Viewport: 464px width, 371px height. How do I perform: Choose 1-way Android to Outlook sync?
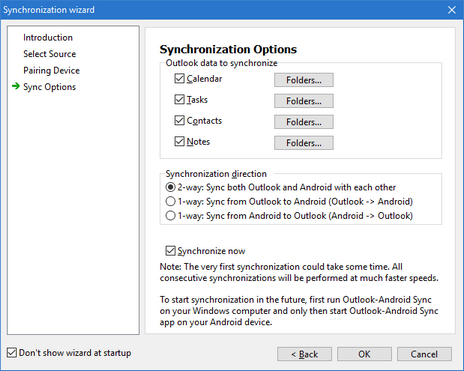tap(170, 216)
